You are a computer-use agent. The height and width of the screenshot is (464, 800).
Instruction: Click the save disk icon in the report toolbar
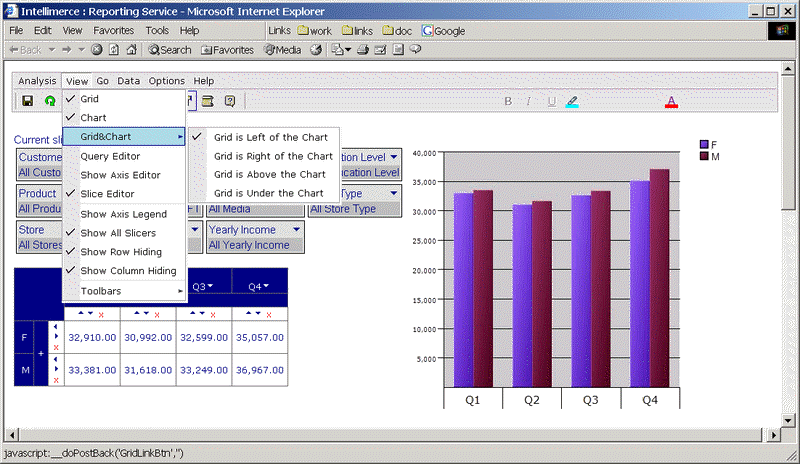pyautogui.click(x=28, y=101)
